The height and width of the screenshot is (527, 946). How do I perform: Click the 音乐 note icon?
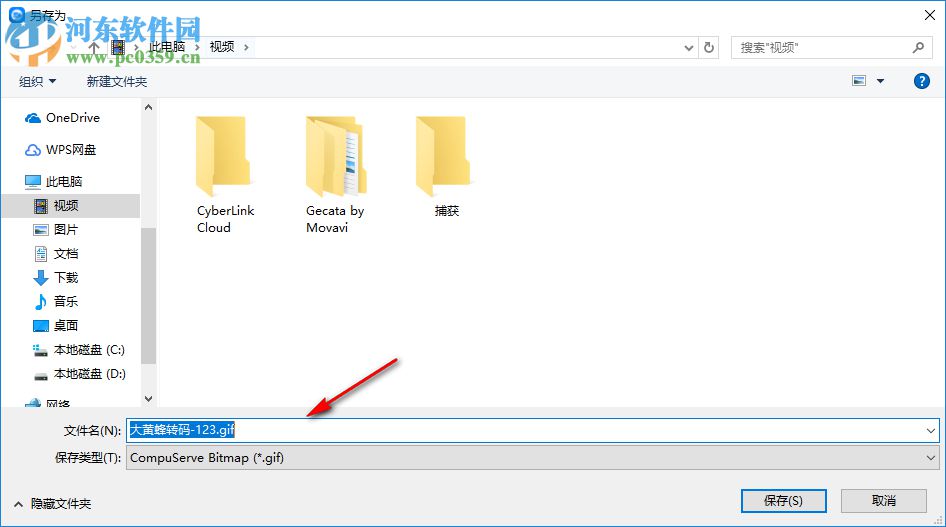point(40,301)
